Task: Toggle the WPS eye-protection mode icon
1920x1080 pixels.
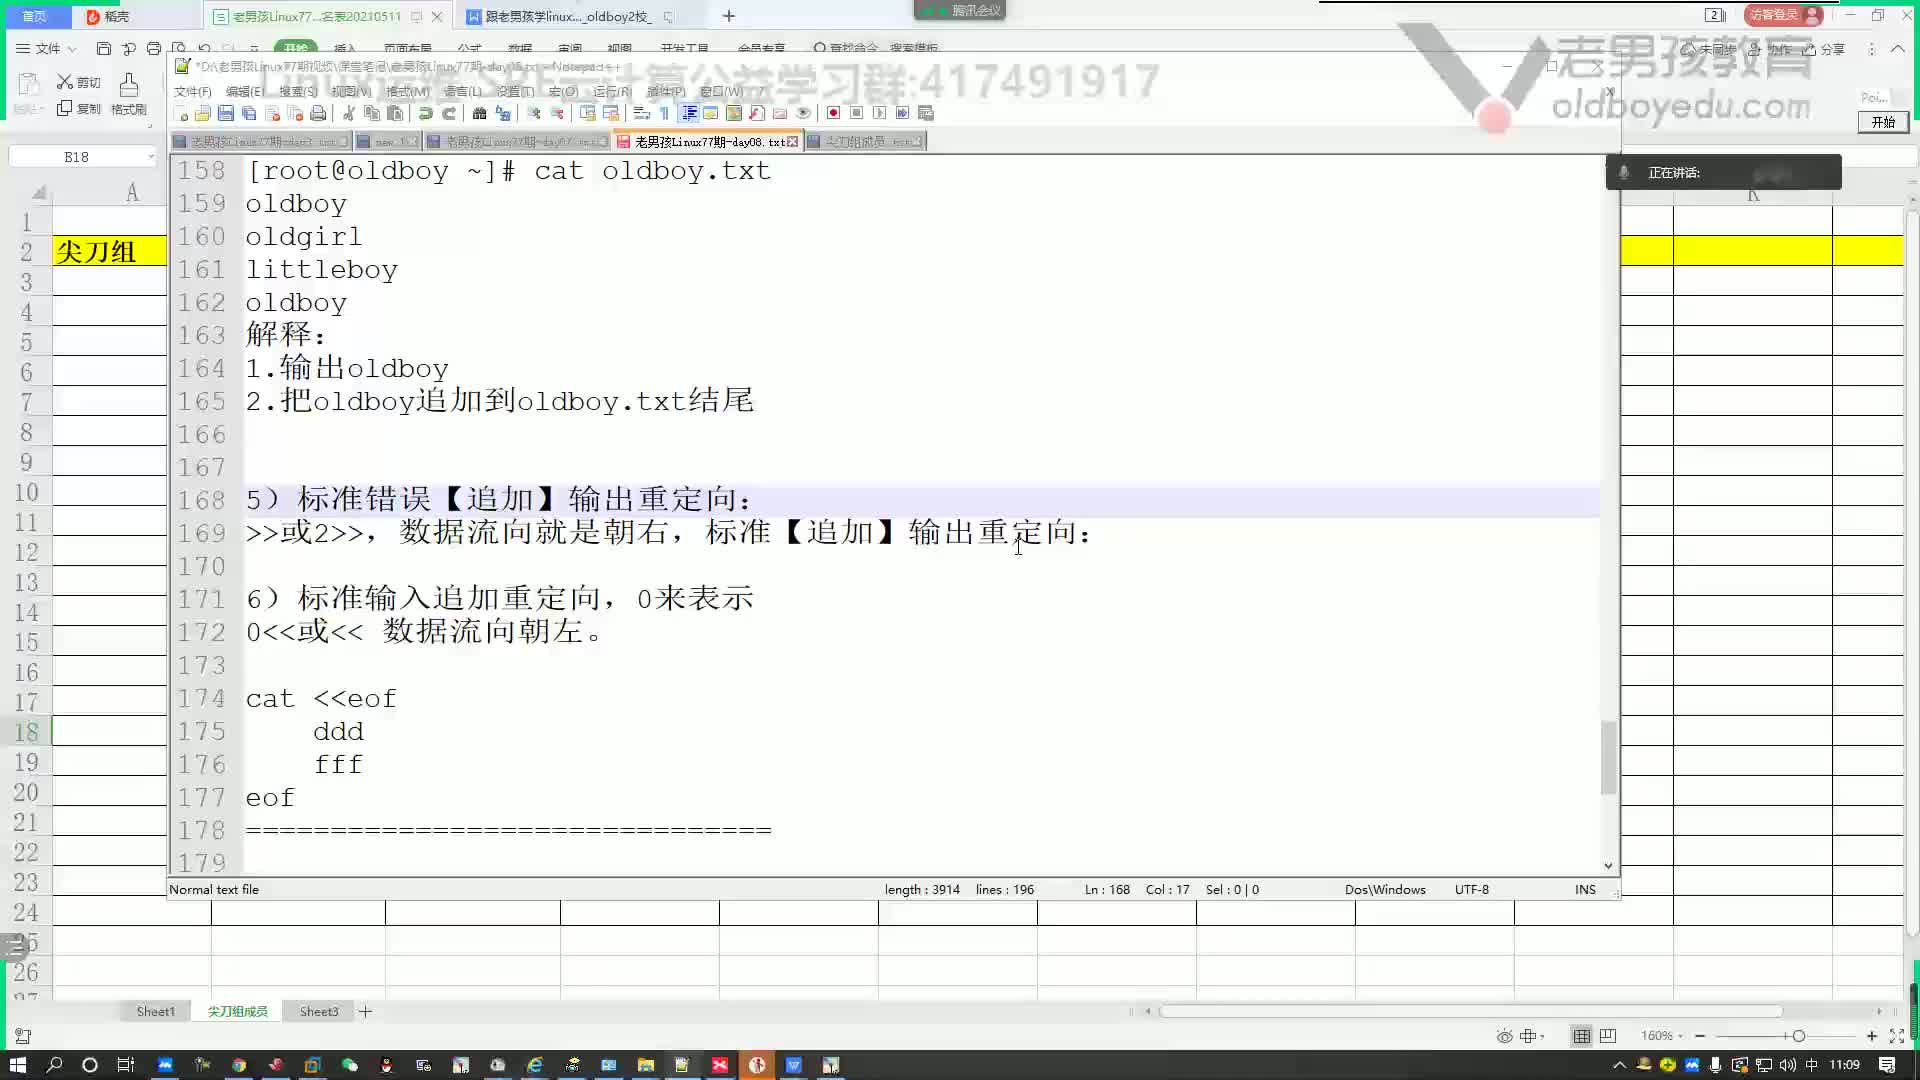Action: [1504, 1036]
